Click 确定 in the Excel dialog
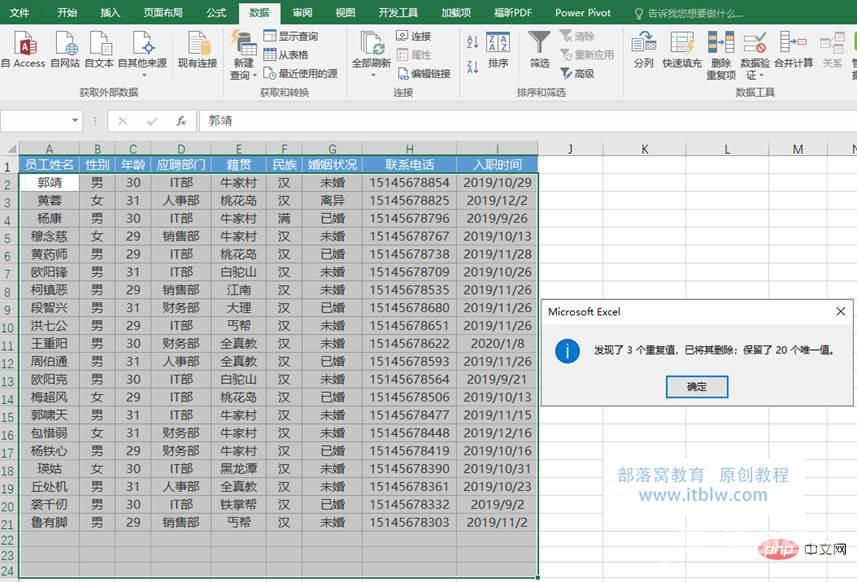 tap(696, 386)
